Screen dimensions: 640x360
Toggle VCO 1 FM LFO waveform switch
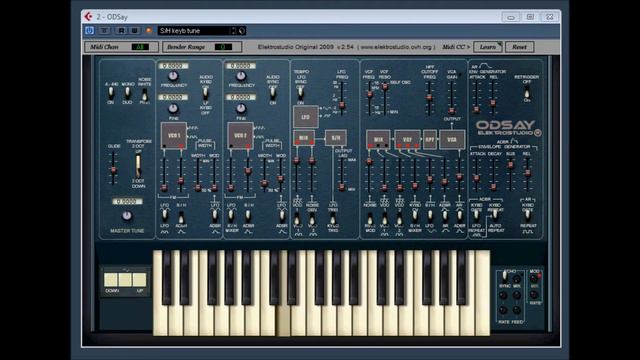(164, 215)
